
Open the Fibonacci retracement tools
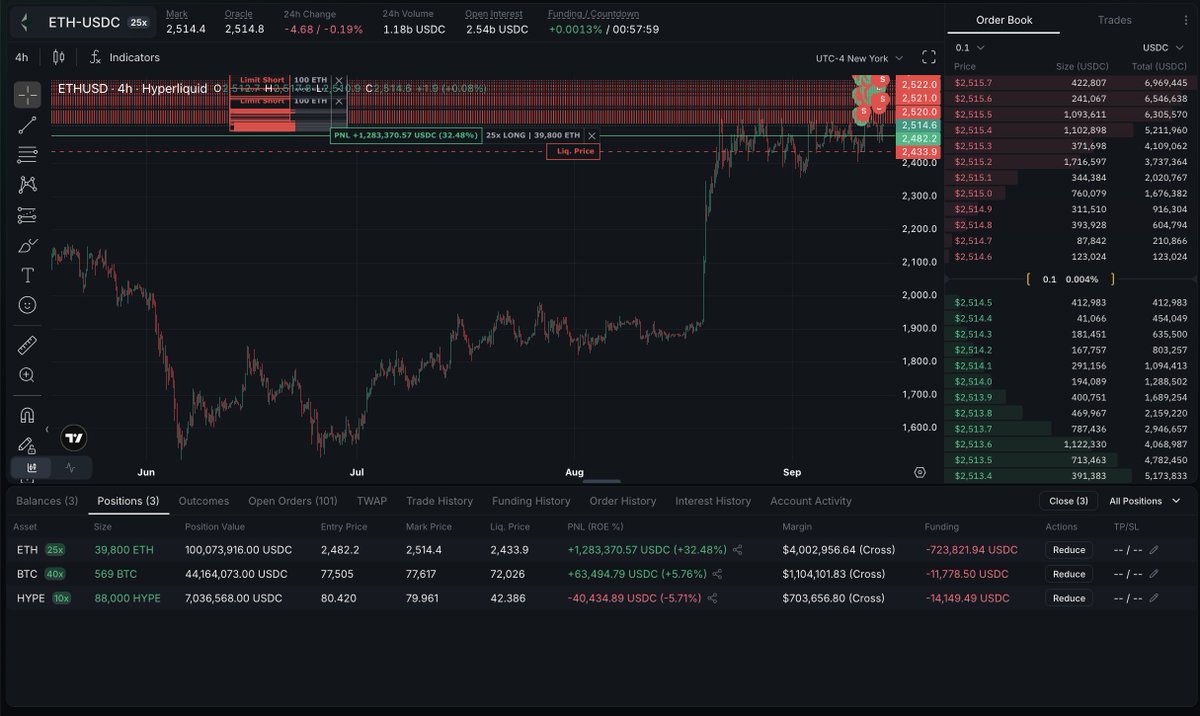(x=27, y=155)
